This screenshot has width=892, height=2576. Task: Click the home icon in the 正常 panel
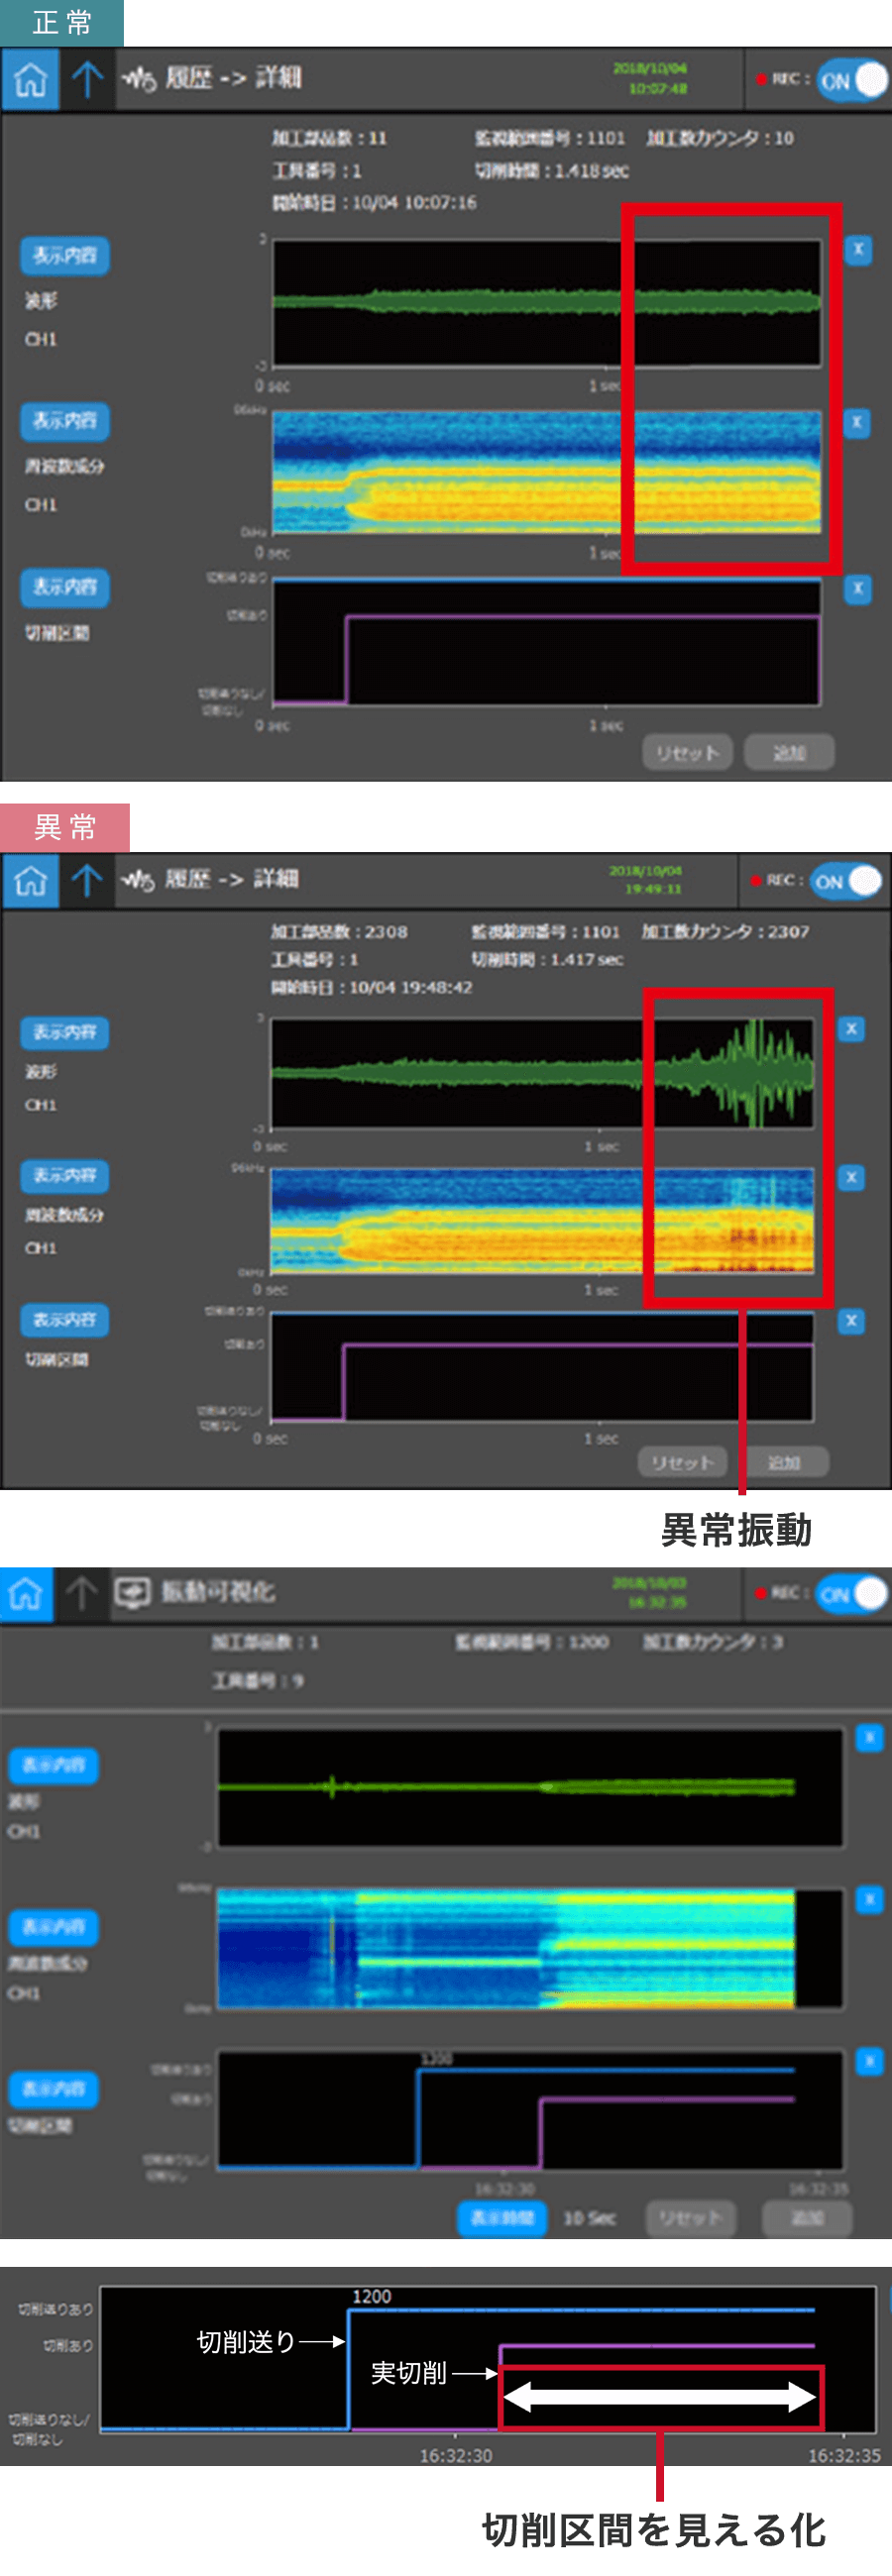click(30, 79)
